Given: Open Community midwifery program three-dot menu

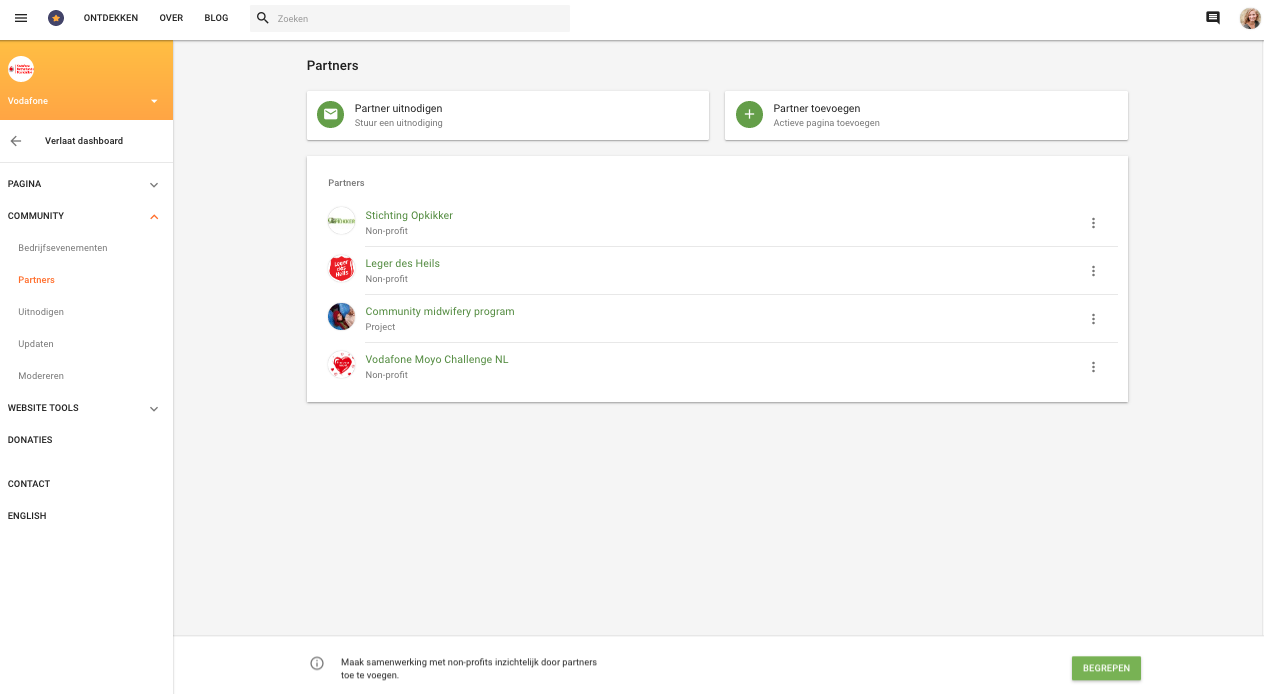Looking at the screenshot, I should point(1093,319).
